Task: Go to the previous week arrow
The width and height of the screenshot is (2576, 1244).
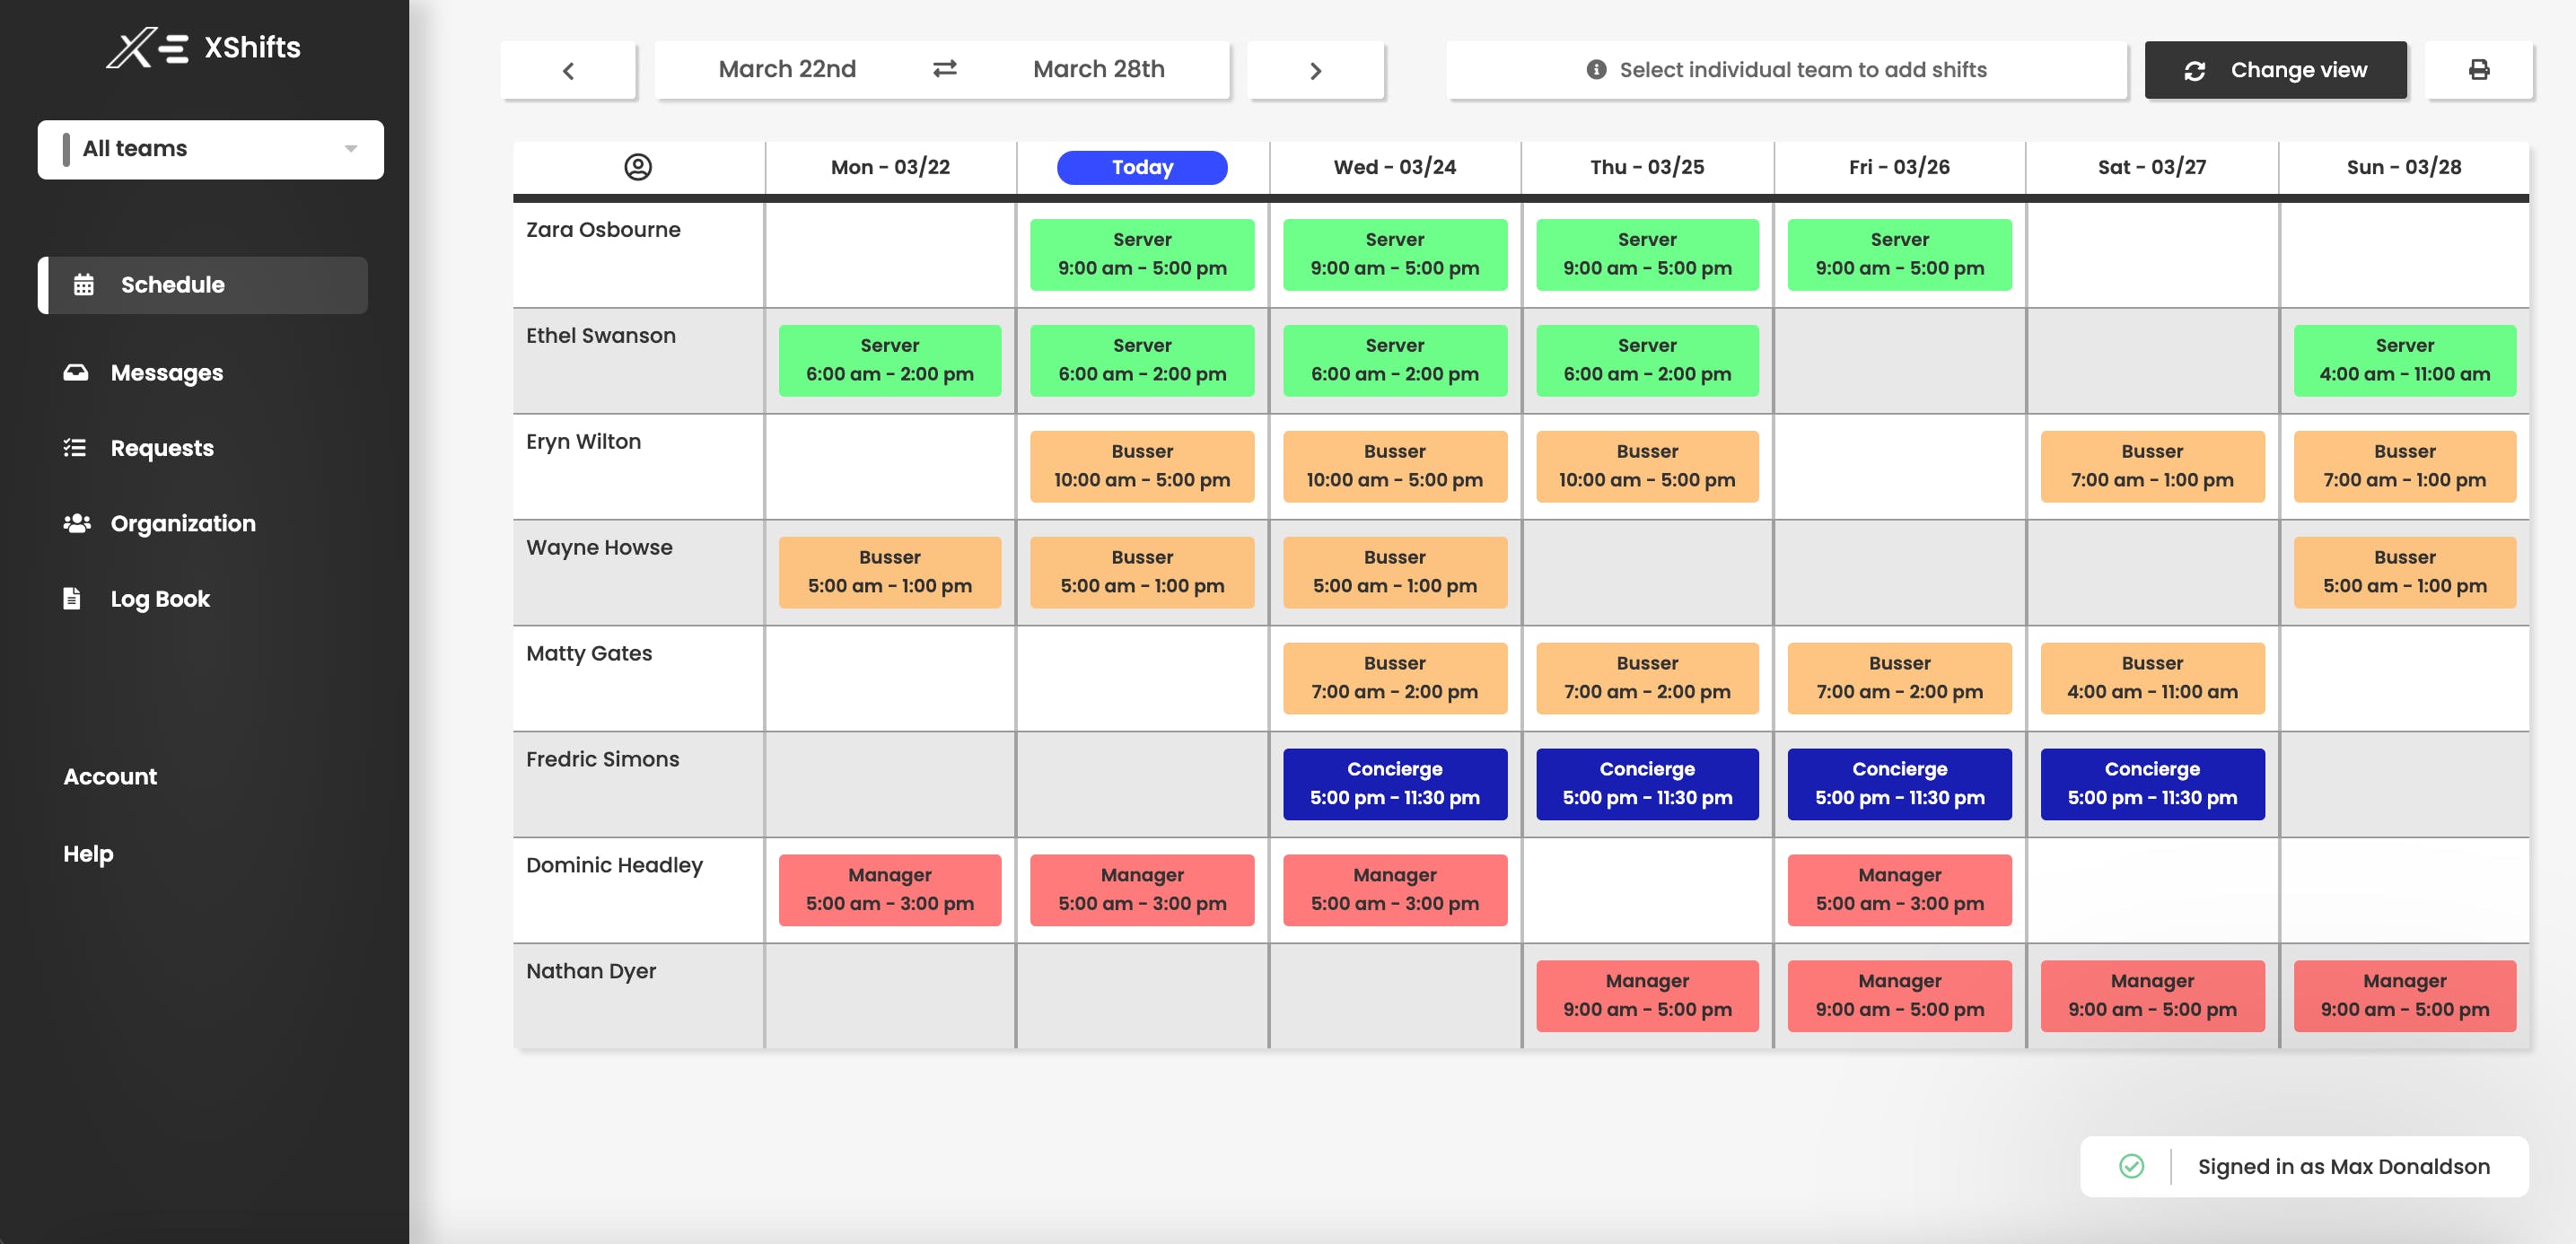Action: pyautogui.click(x=568, y=70)
